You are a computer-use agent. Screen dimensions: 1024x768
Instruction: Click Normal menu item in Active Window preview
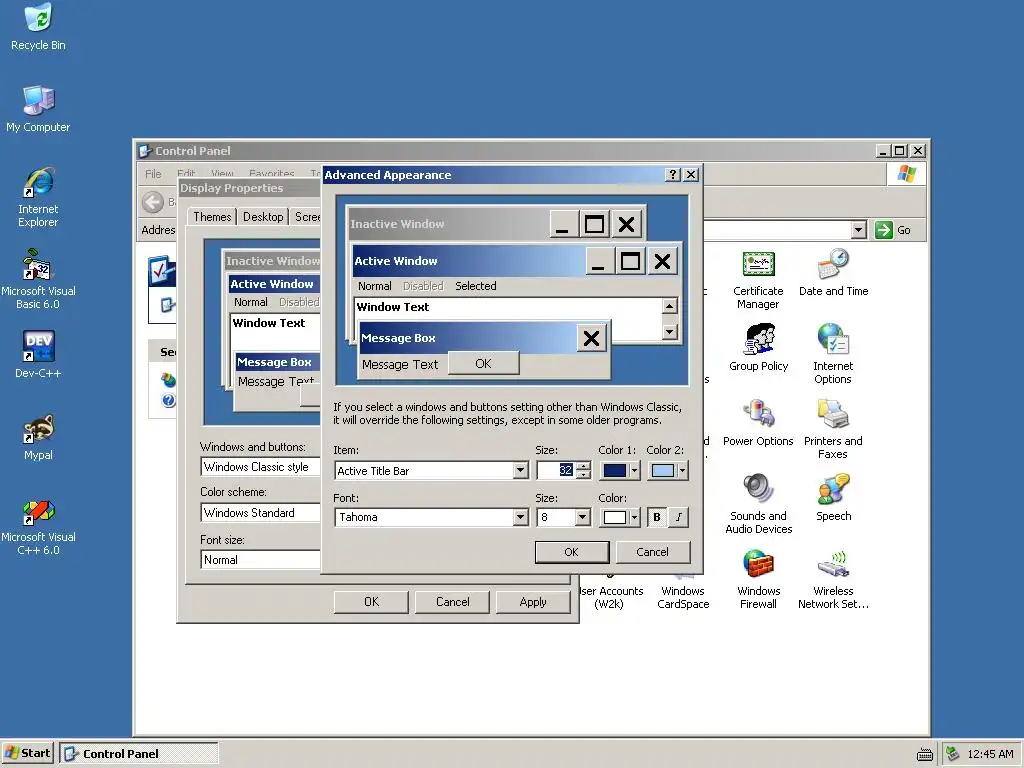(374, 286)
